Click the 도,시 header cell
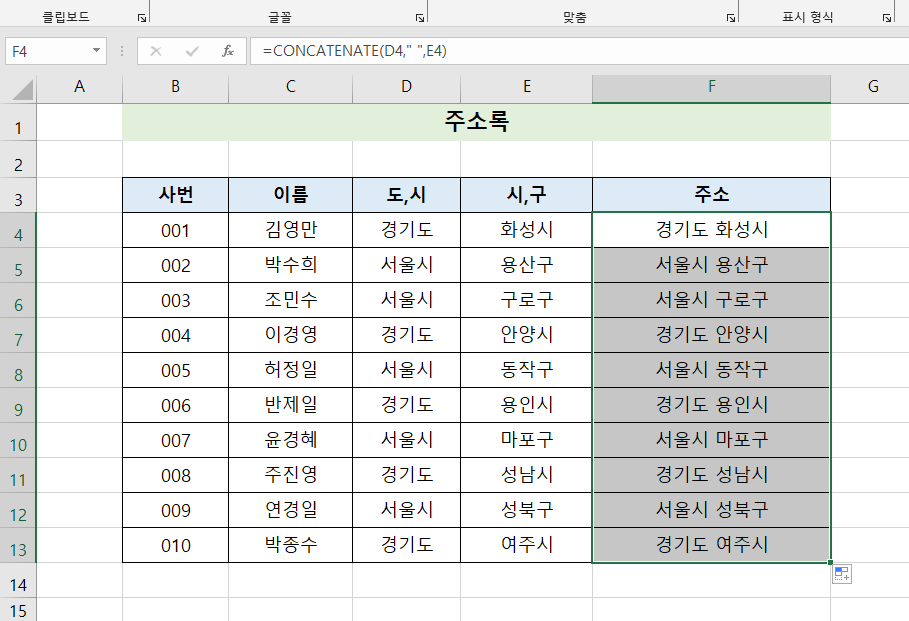Viewport: 909px width, 621px height. pyautogui.click(x=406, y=195)
